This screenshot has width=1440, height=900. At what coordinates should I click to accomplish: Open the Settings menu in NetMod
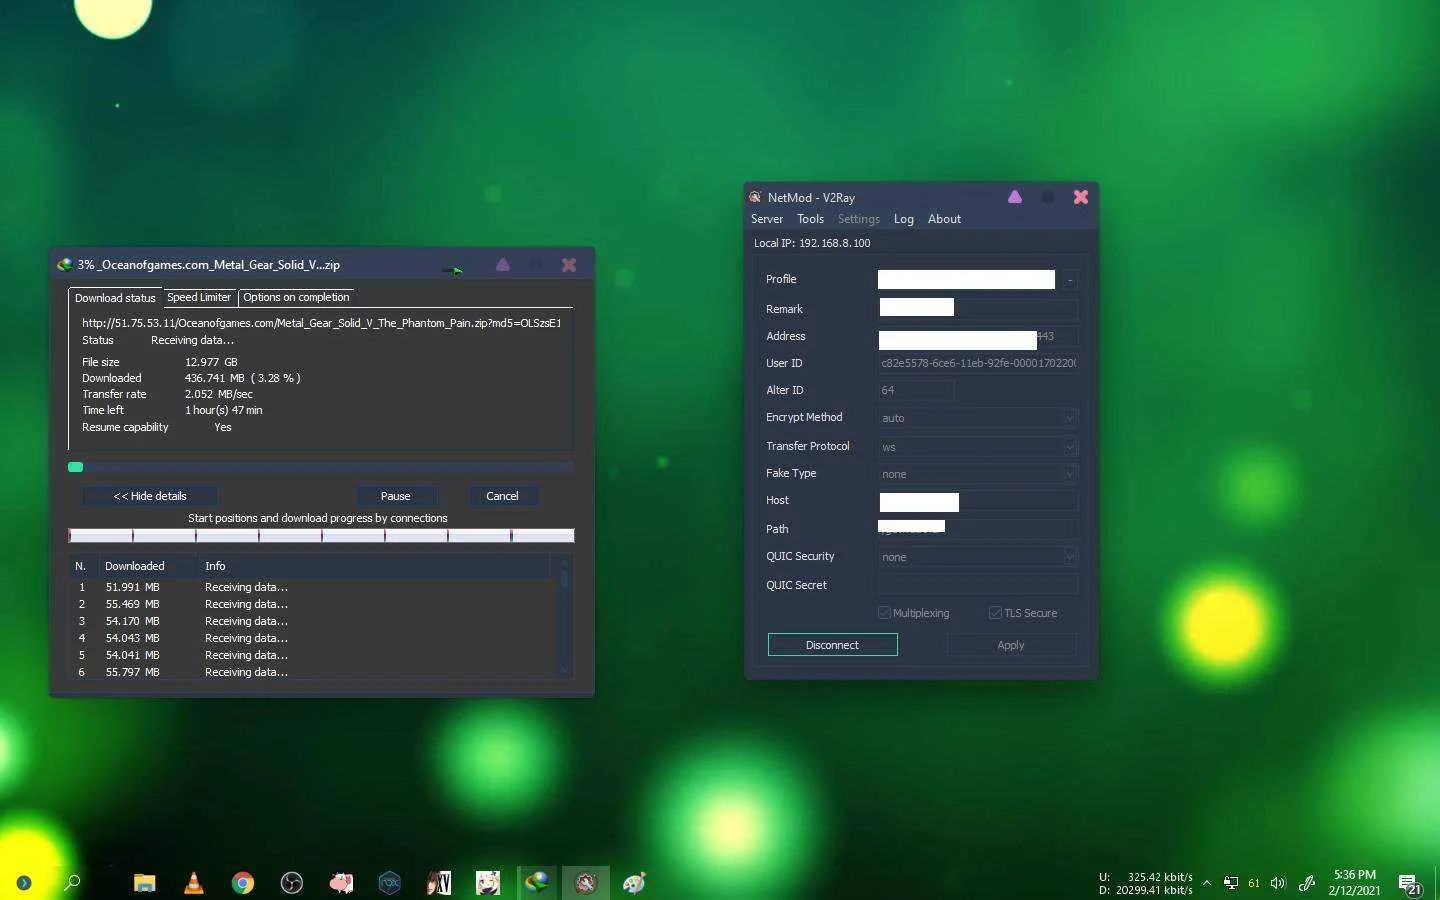(x=859, y=219)
